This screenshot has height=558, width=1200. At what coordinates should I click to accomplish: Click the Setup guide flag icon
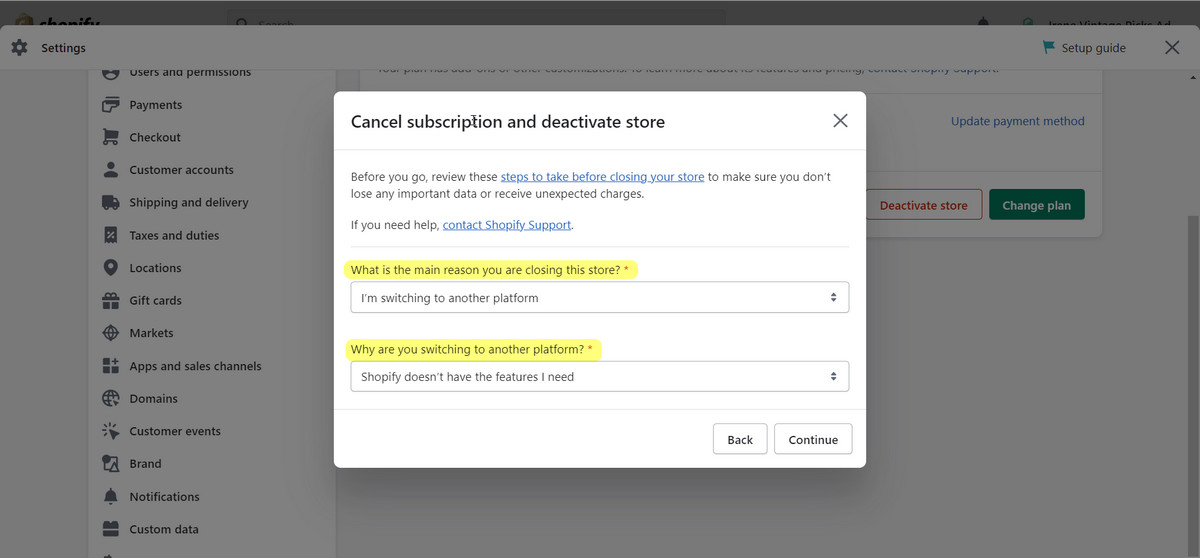(1048, 48)
